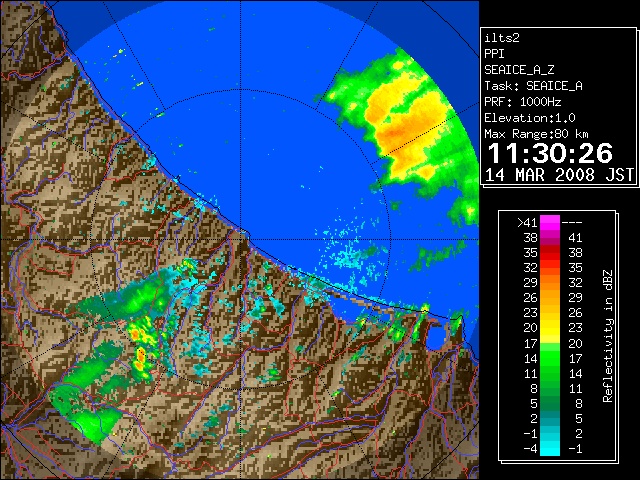Screen dimensions: 640x480
Task: Click the 'Elevation:1.0' text
Action: (530, 118)
